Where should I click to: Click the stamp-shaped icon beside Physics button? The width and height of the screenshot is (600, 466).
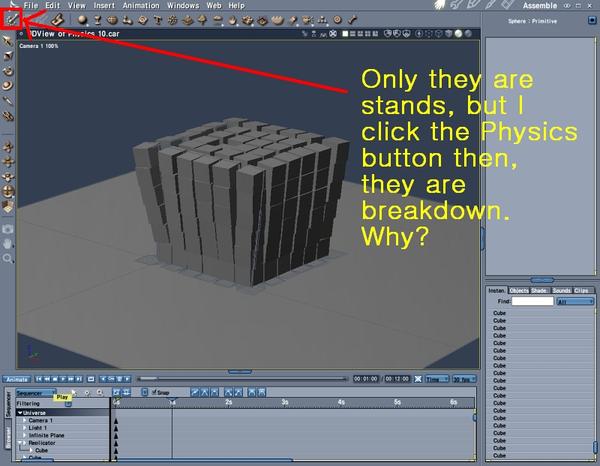(x=57, y=20)
